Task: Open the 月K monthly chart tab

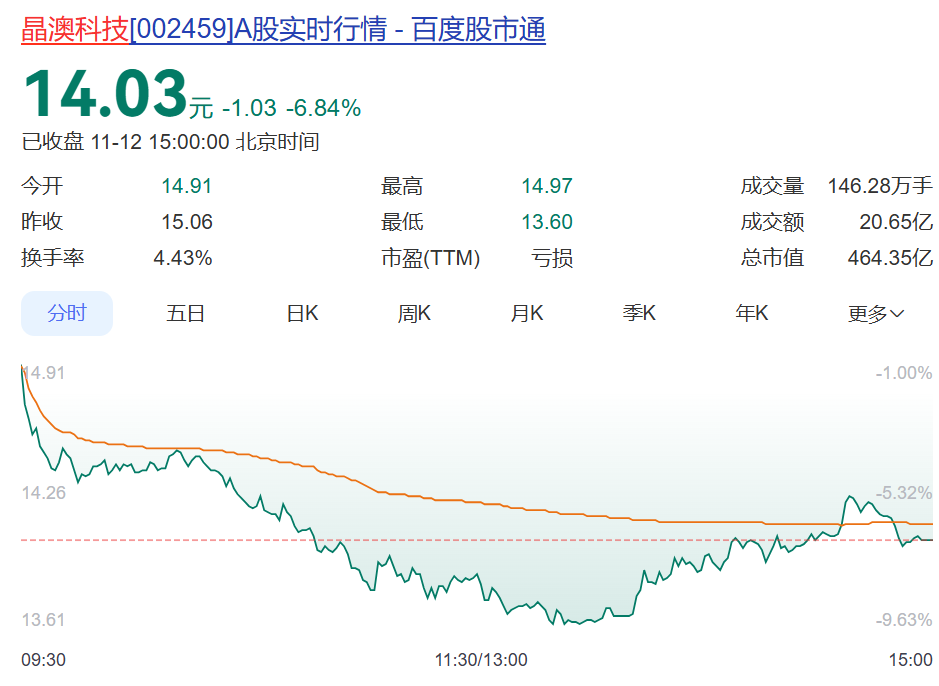Action: (x=527, y=314)
